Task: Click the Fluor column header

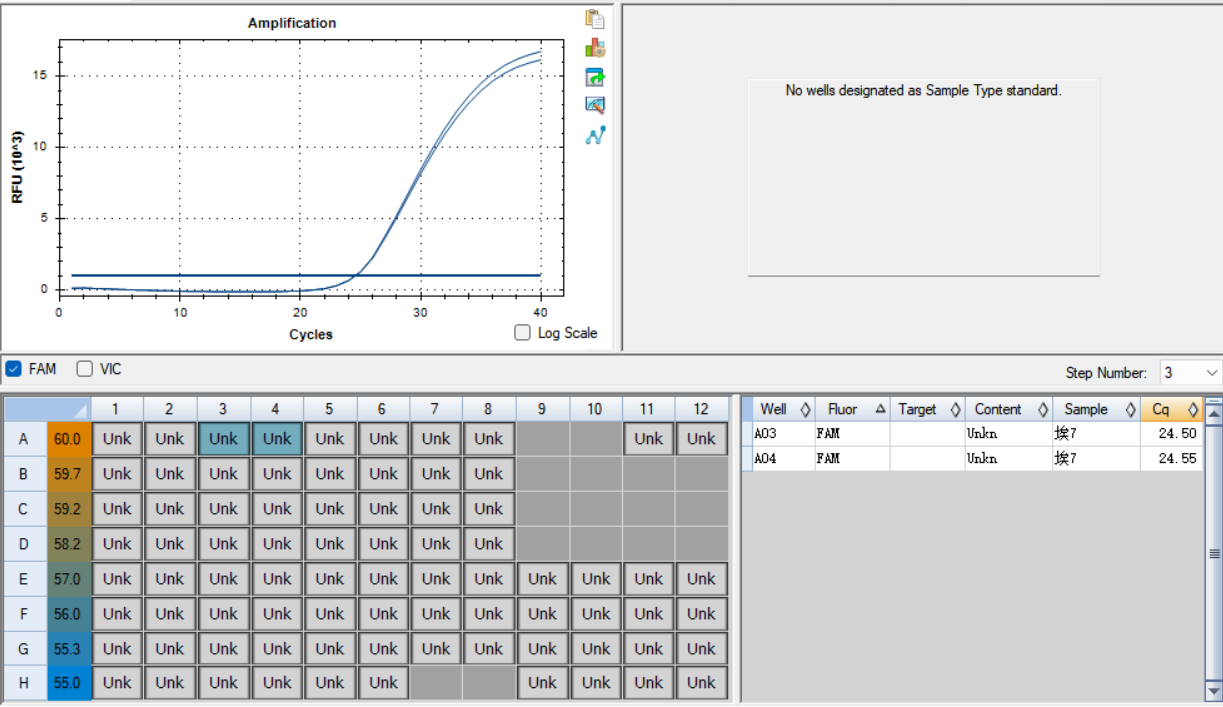Action: point(853,409)
